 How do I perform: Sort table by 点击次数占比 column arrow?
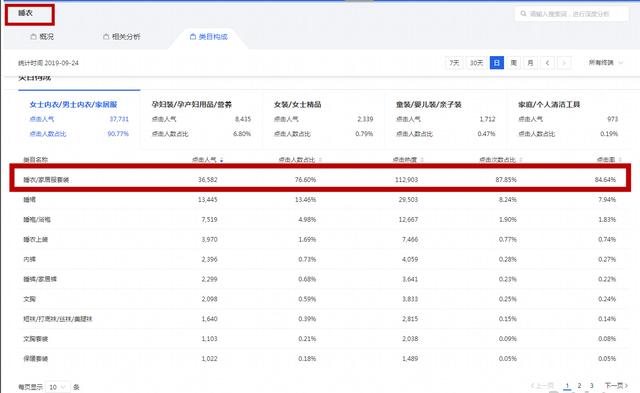click(521, 160)
